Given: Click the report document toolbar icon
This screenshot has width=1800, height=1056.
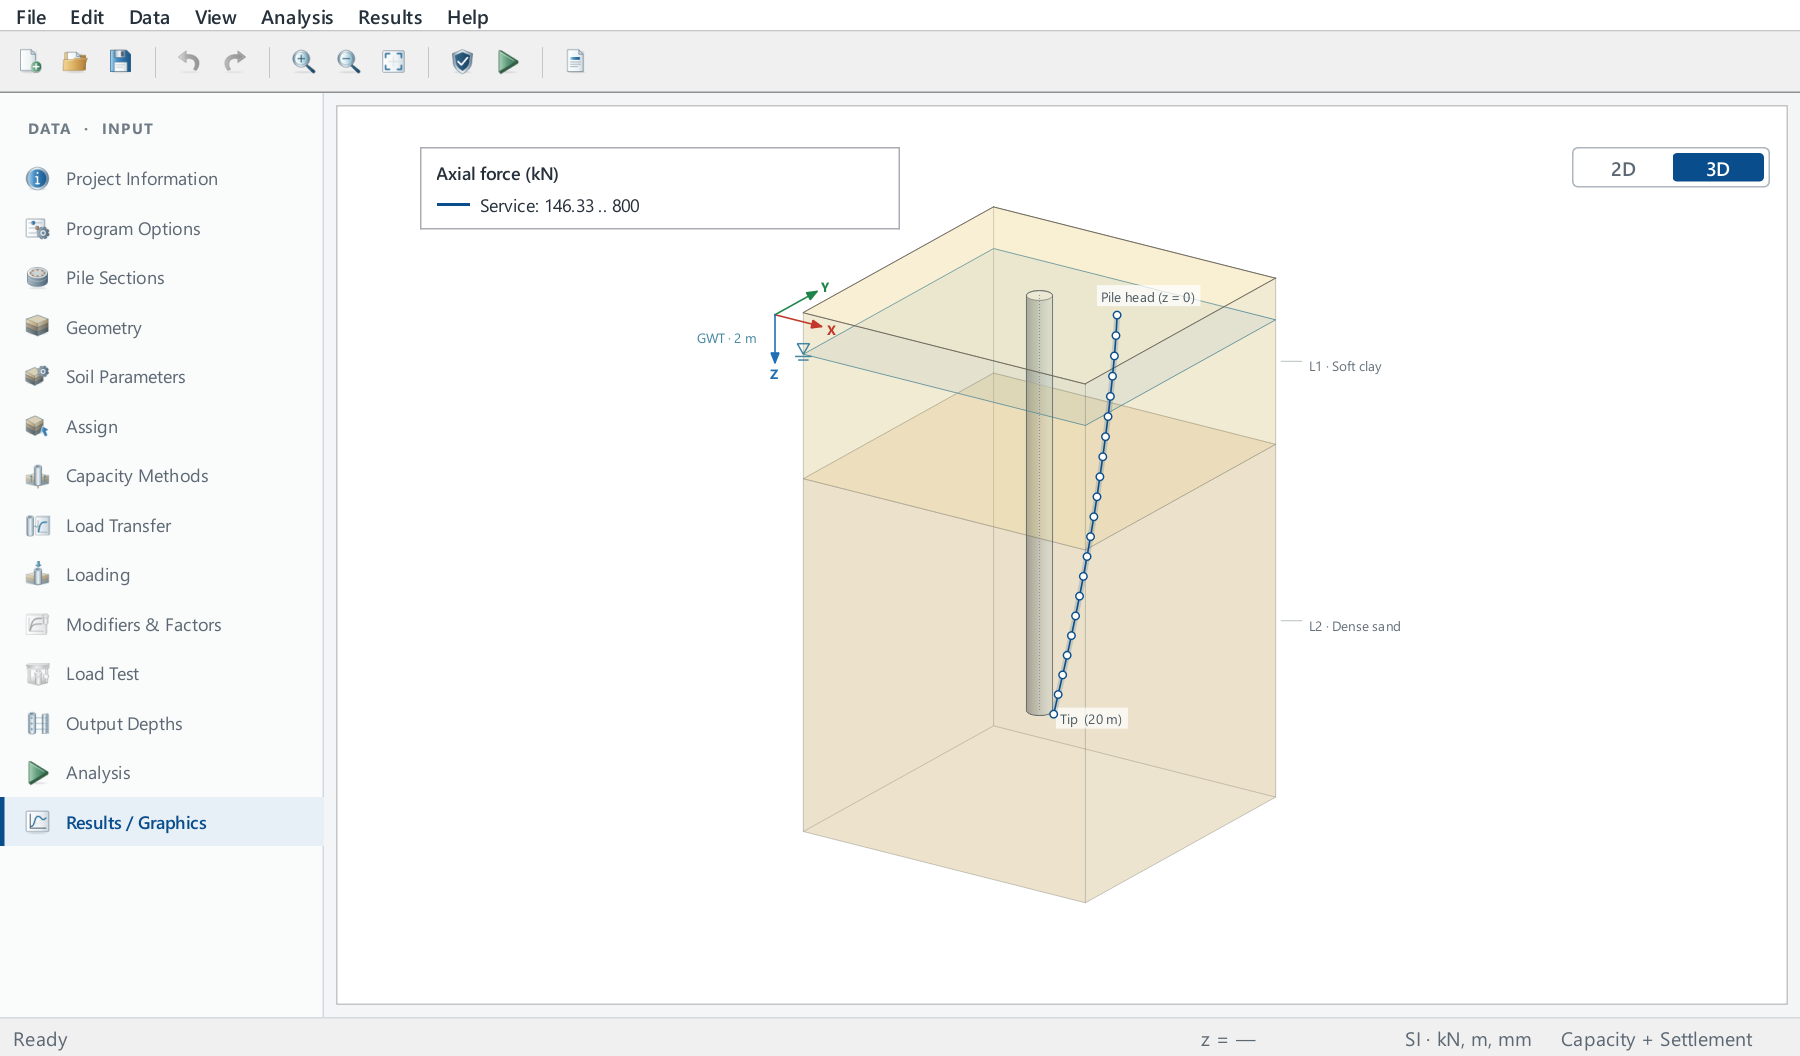Looking at the screenshot, I should 575,62.
